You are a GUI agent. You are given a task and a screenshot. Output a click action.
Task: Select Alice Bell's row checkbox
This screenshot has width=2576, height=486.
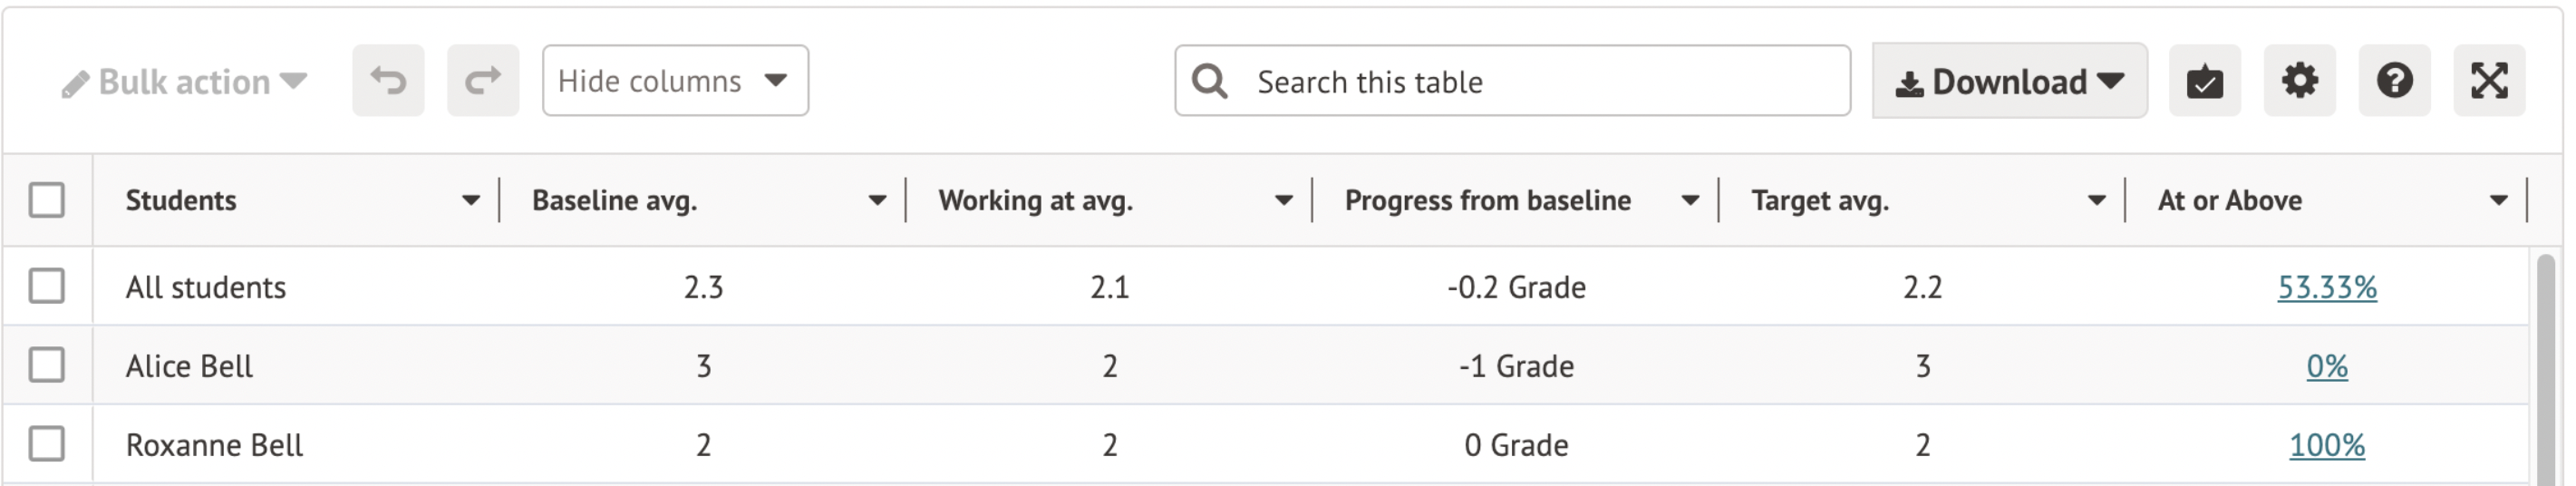click(47, 365)
